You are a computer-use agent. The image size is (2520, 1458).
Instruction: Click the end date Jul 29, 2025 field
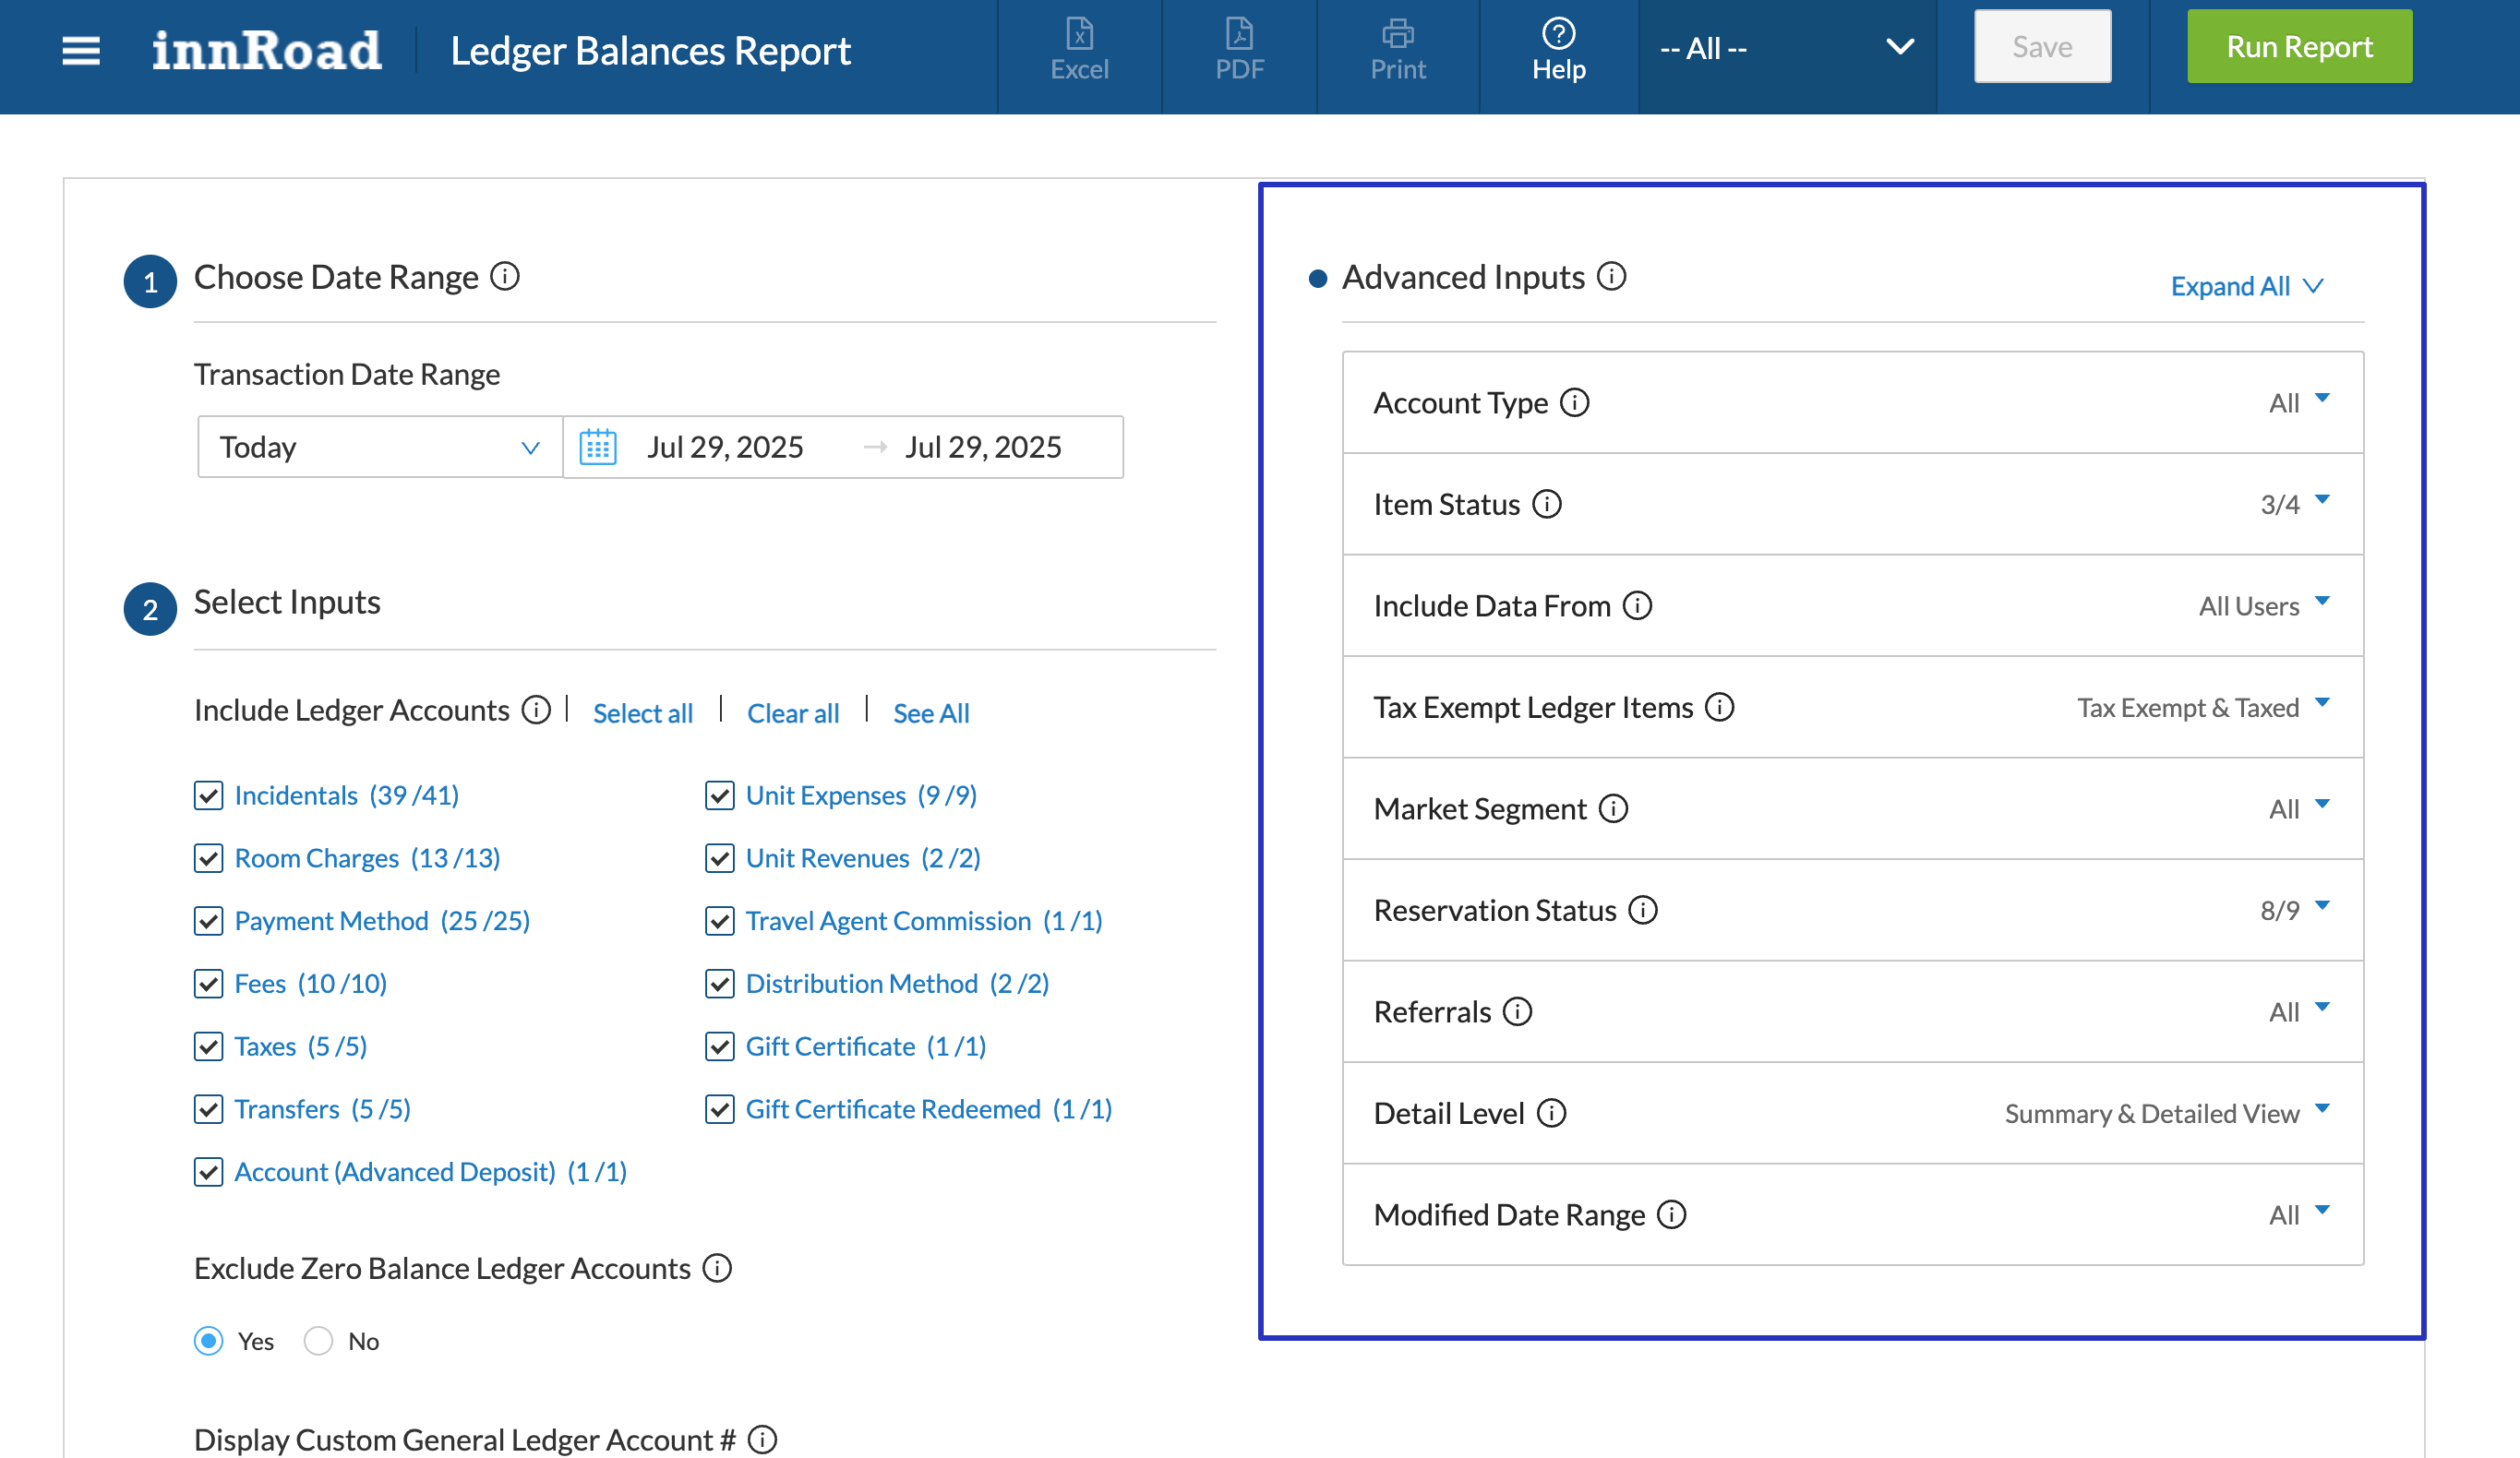tap(983, 447)
